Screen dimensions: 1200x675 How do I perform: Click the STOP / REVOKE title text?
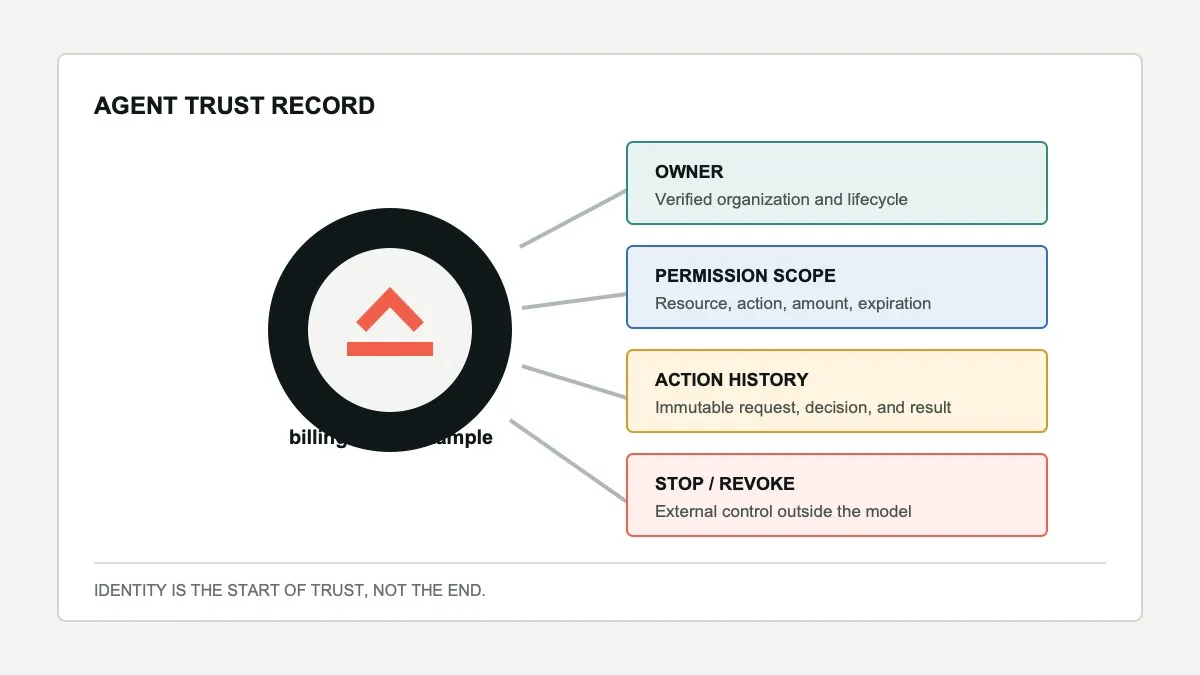[725, 484]
